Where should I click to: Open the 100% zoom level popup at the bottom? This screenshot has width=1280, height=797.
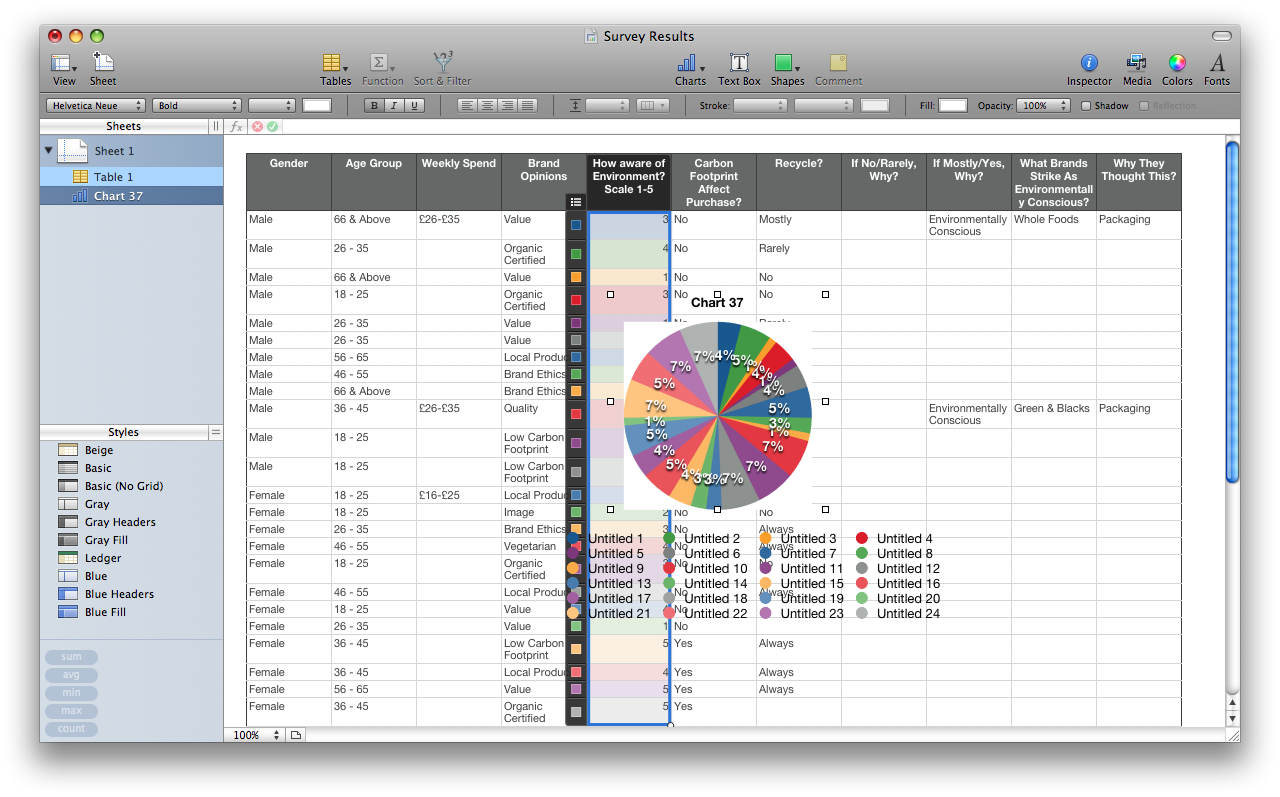click(254, 735)
